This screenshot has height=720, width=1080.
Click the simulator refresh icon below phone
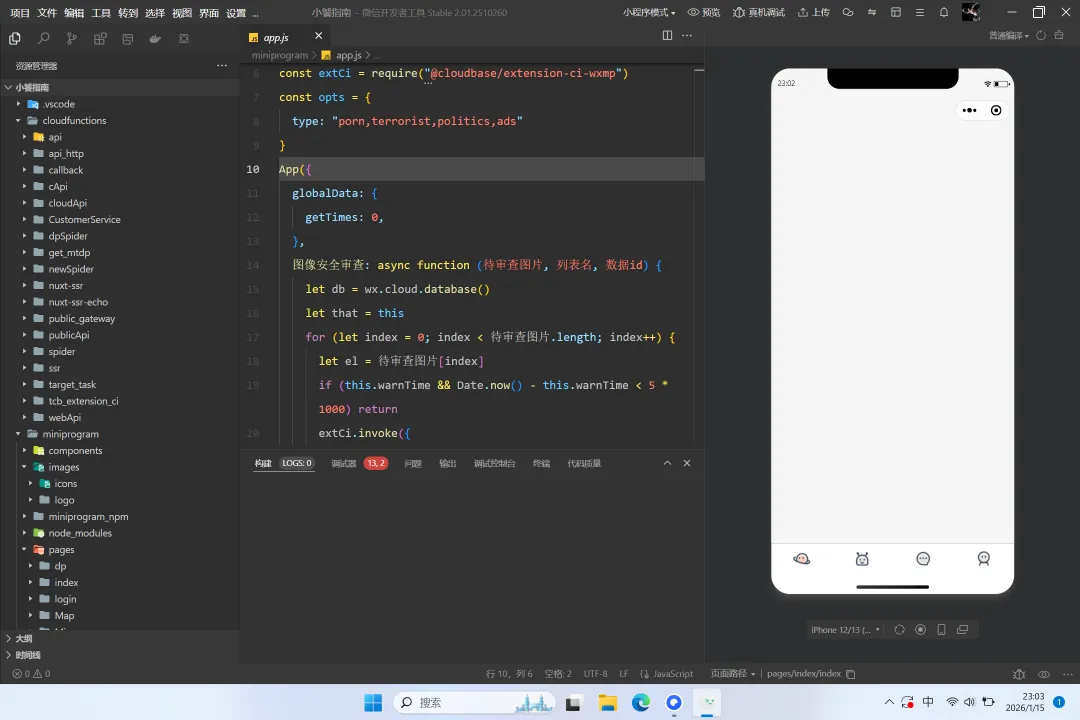[900, 630]
